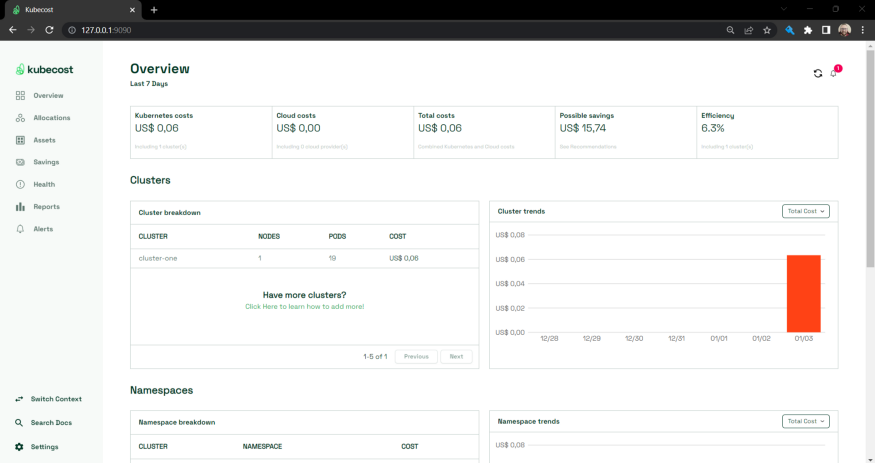The image size is (875, 463).
Task: Click the Savings icon in sidebar
Action: (x=20, y=162)
